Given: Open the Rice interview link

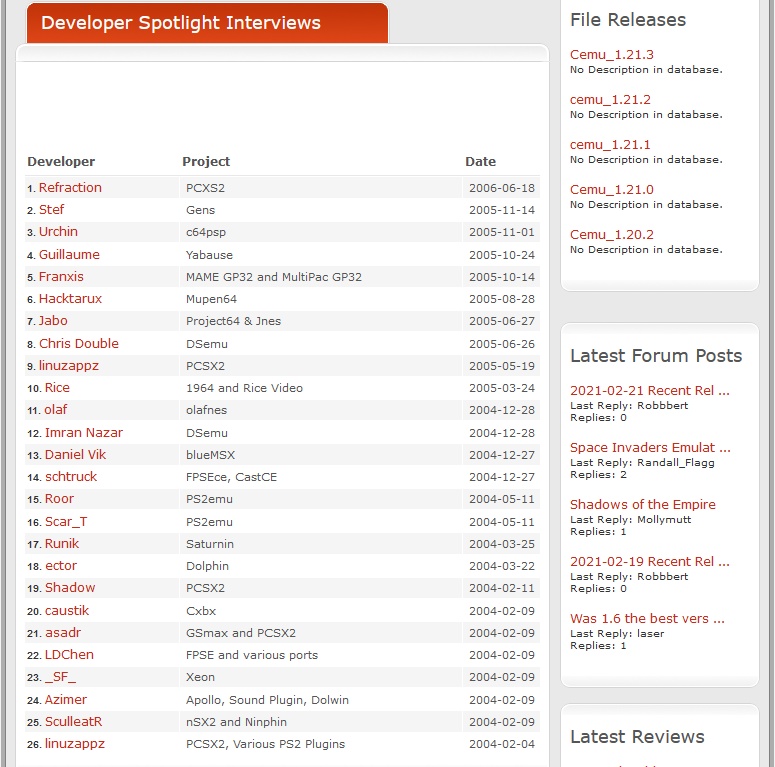Looking at the screenshot, I should tap(57, 388).
